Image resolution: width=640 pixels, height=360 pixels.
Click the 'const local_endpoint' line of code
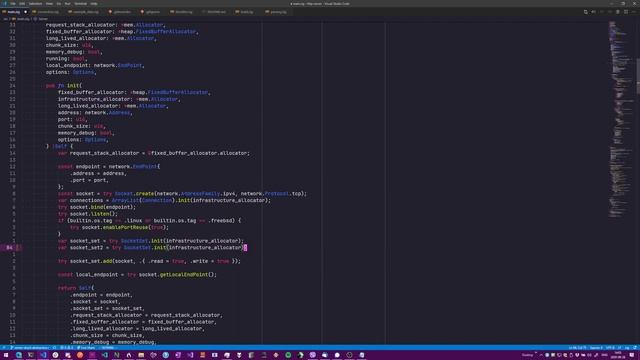click(x=137, y=274)
